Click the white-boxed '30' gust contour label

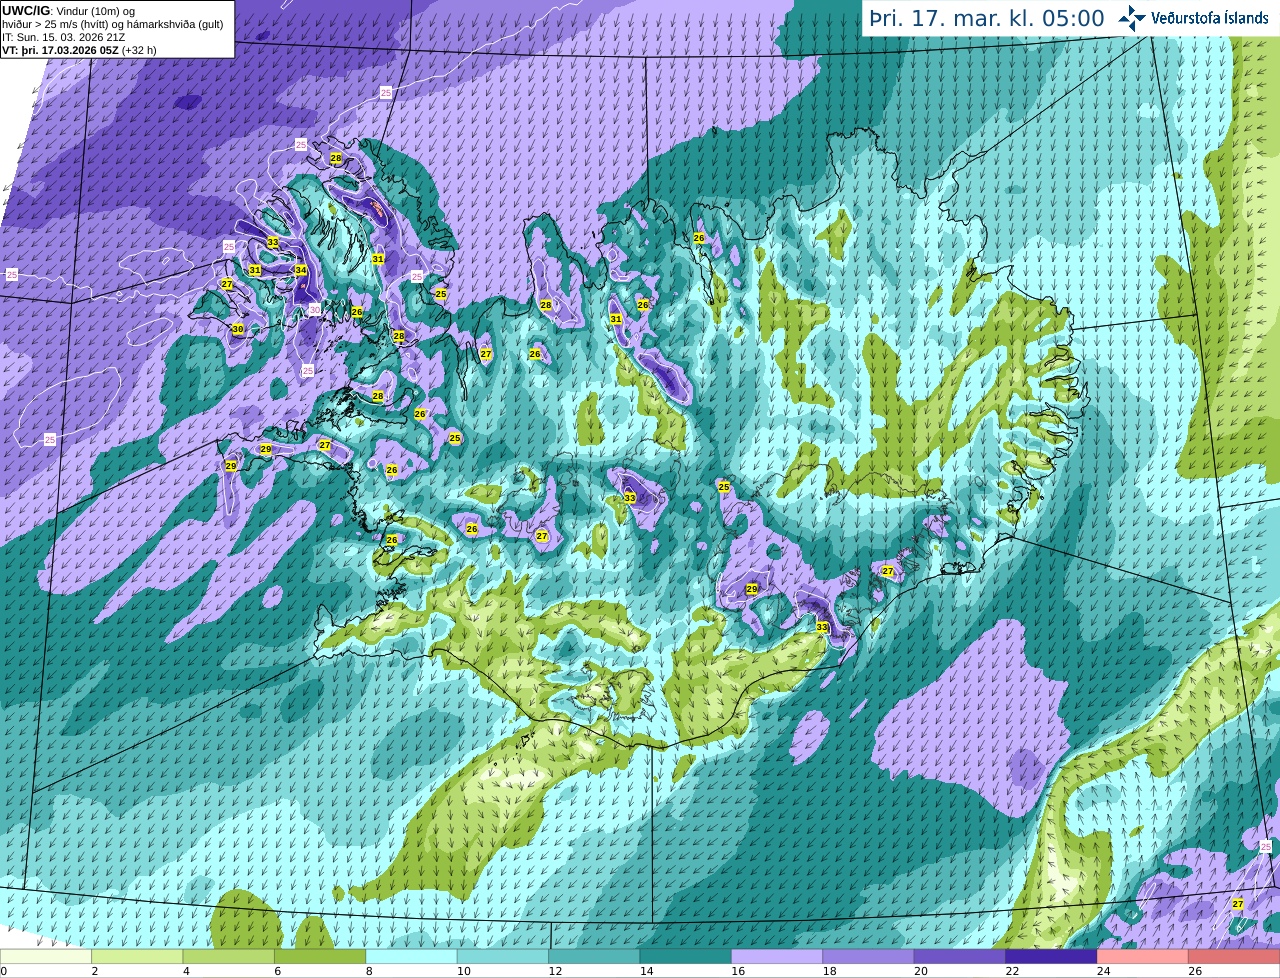pos(315,310)
